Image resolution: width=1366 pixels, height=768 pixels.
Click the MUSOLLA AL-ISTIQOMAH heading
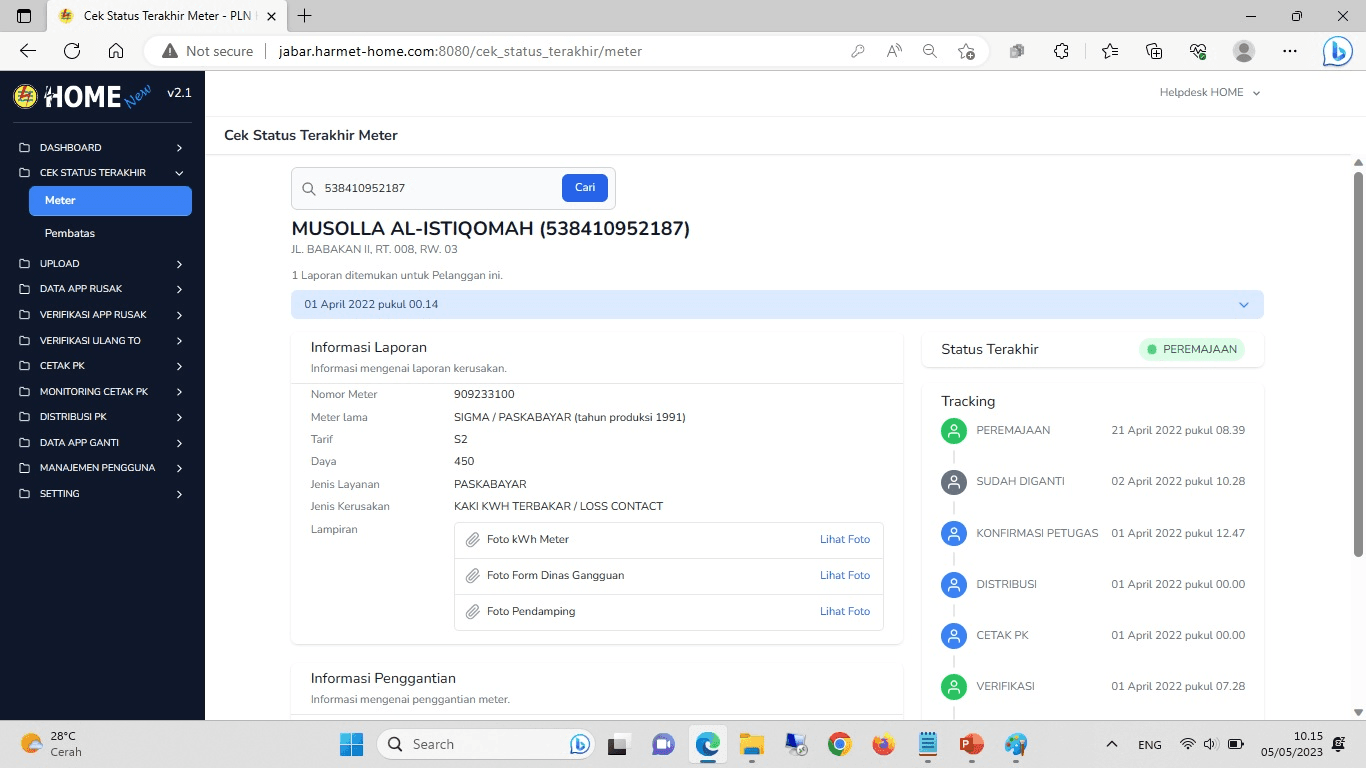(x=490, y=229)
